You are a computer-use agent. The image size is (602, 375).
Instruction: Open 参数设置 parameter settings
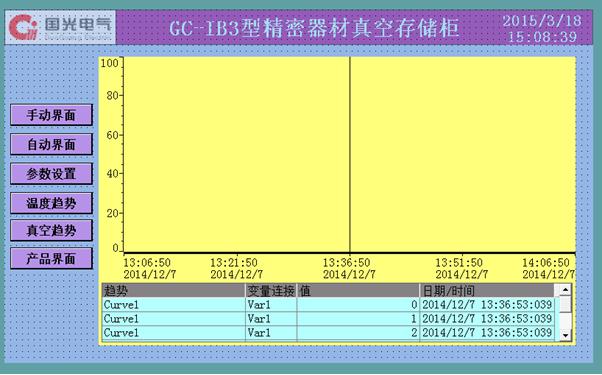tap(51, 174)
